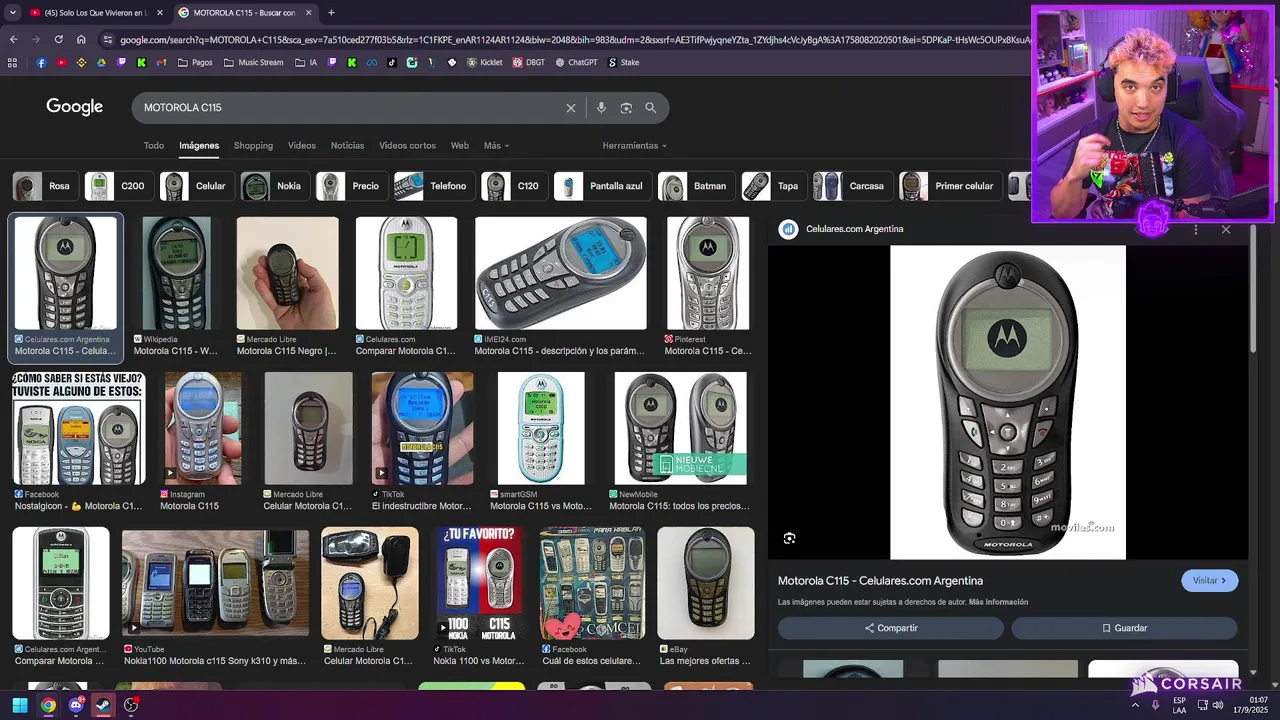Open the tab search dropdown arrow

pos(12,13)
